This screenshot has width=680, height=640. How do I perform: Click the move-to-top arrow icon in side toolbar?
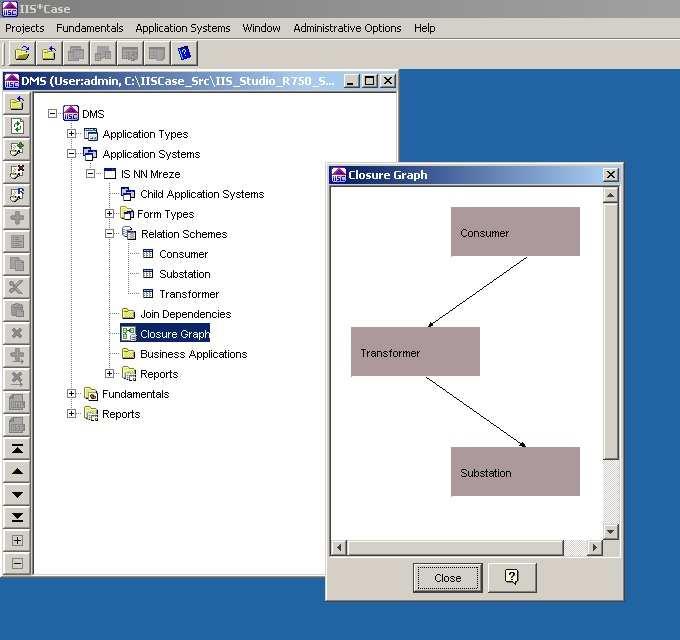click(x=17, y=449)
